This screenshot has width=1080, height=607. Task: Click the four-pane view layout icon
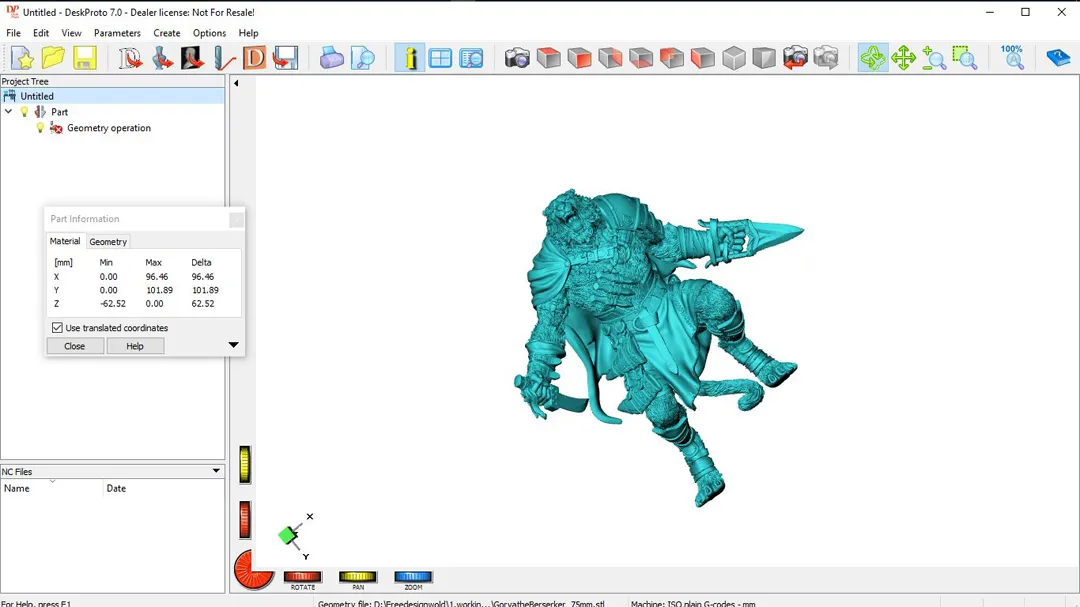coord(440,58)
